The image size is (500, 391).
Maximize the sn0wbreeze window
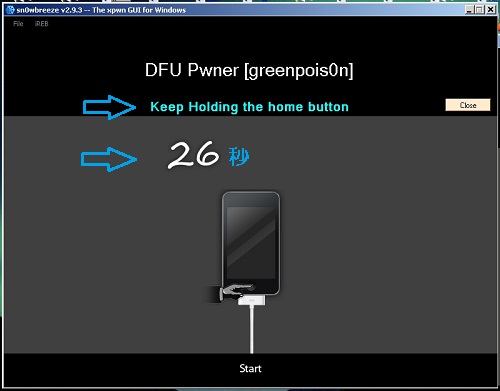(x=480, y=10)
